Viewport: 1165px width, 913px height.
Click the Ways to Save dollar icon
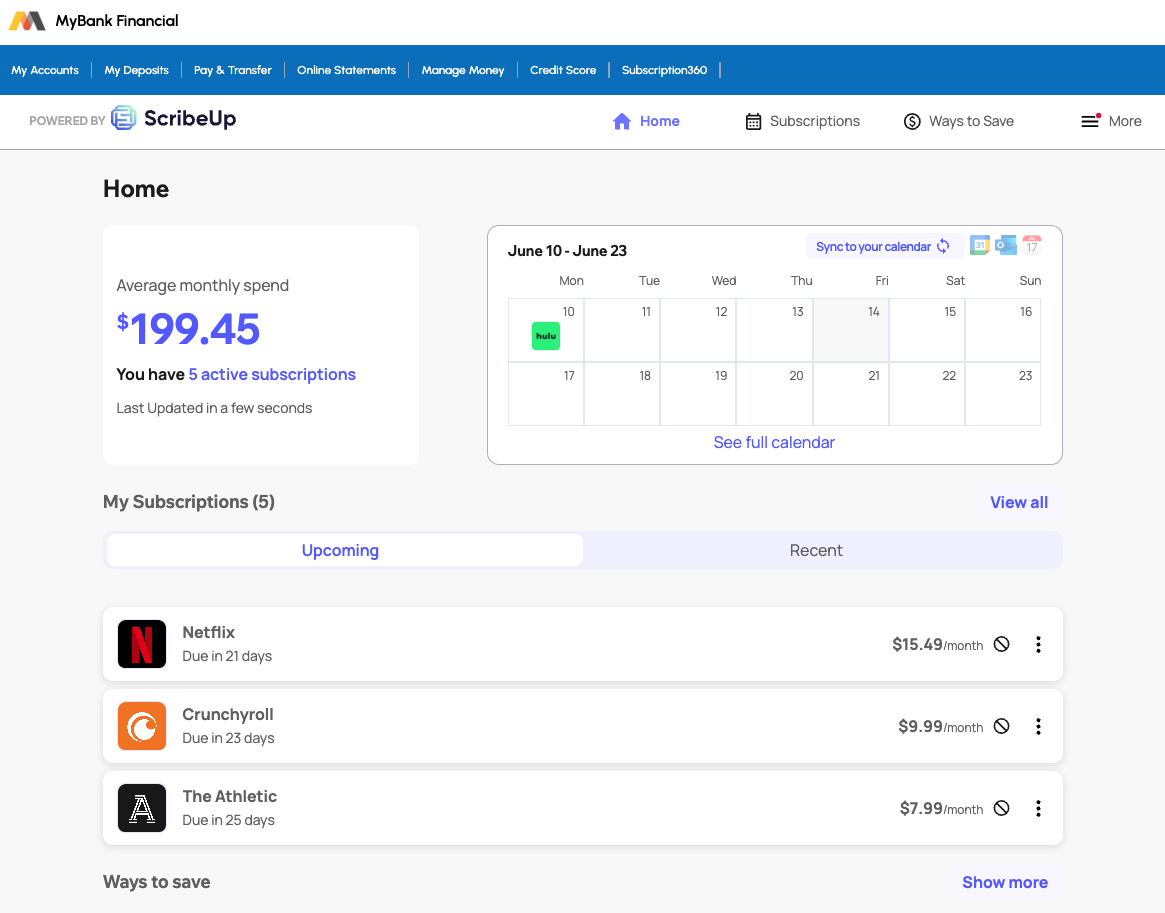click(x=912, y=121)
